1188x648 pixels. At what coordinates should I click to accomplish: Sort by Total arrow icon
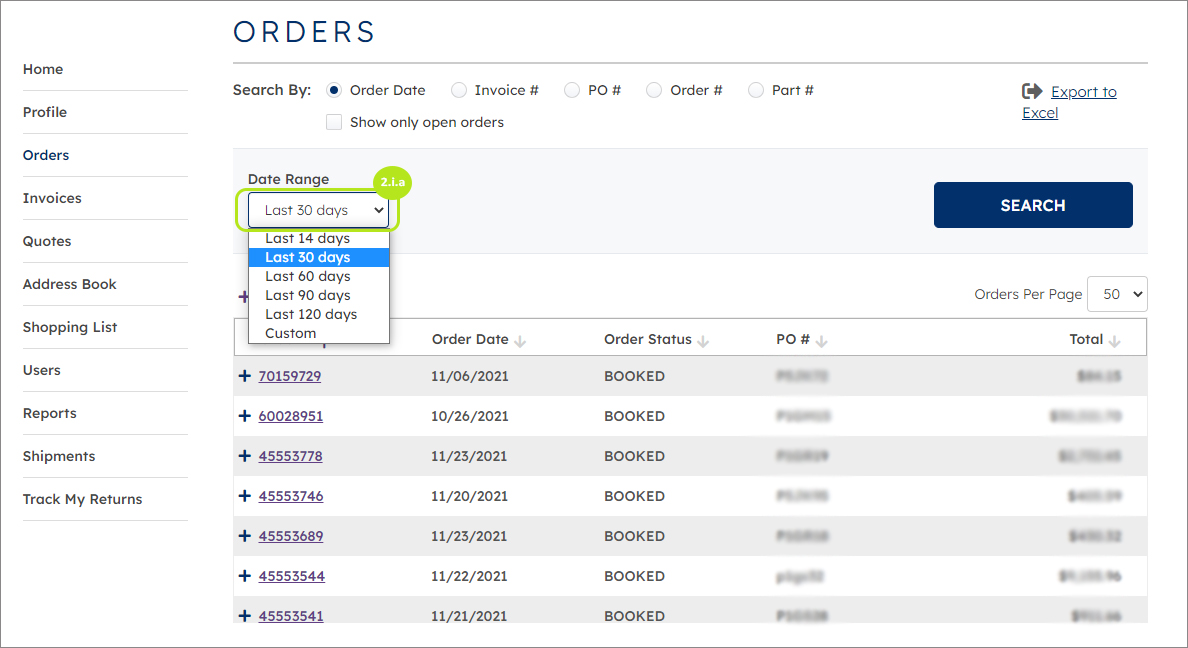pos(1115,342)
